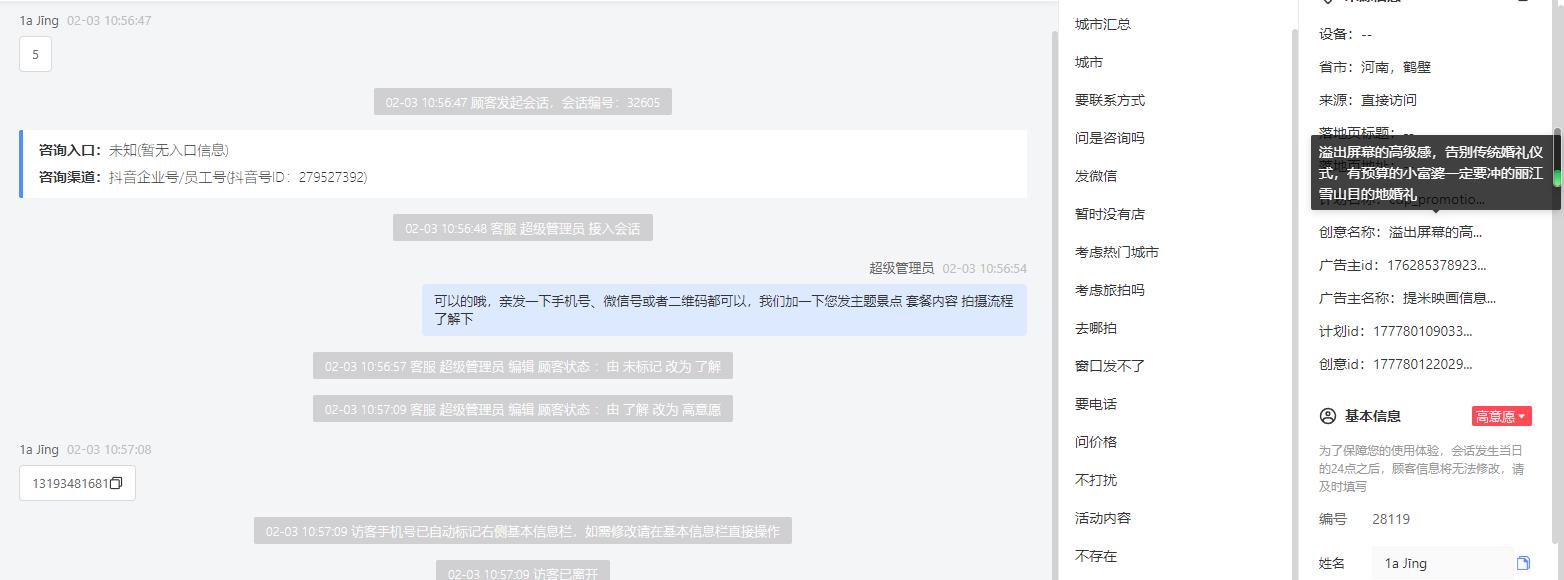Choose the 发微信 quick reply
The width and height of the screenshot is (1564, 580).
click(x=1096, y=176)
